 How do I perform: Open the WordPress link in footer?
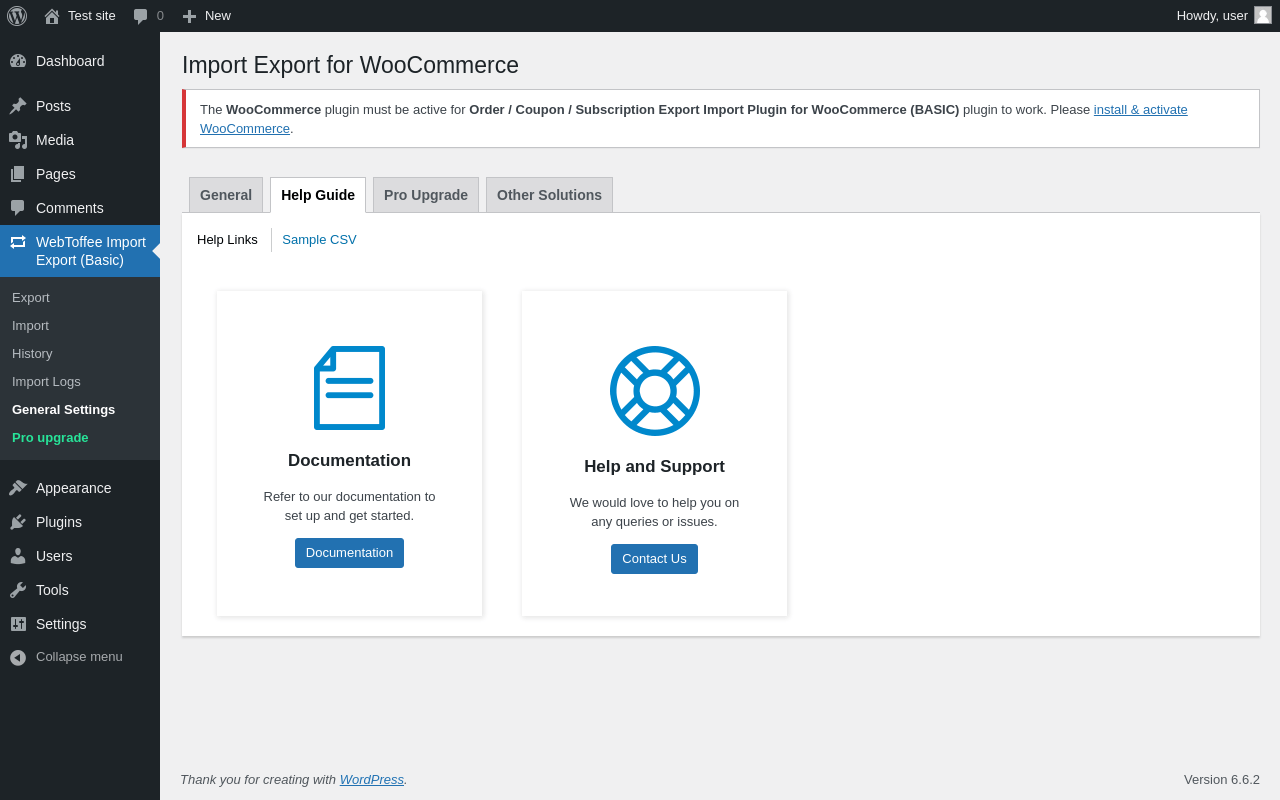point(372,780)
